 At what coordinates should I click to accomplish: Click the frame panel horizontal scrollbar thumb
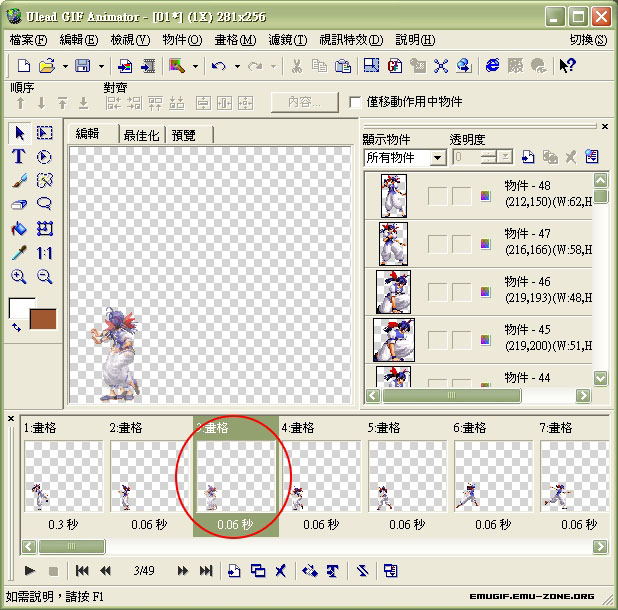click(72, 547)
